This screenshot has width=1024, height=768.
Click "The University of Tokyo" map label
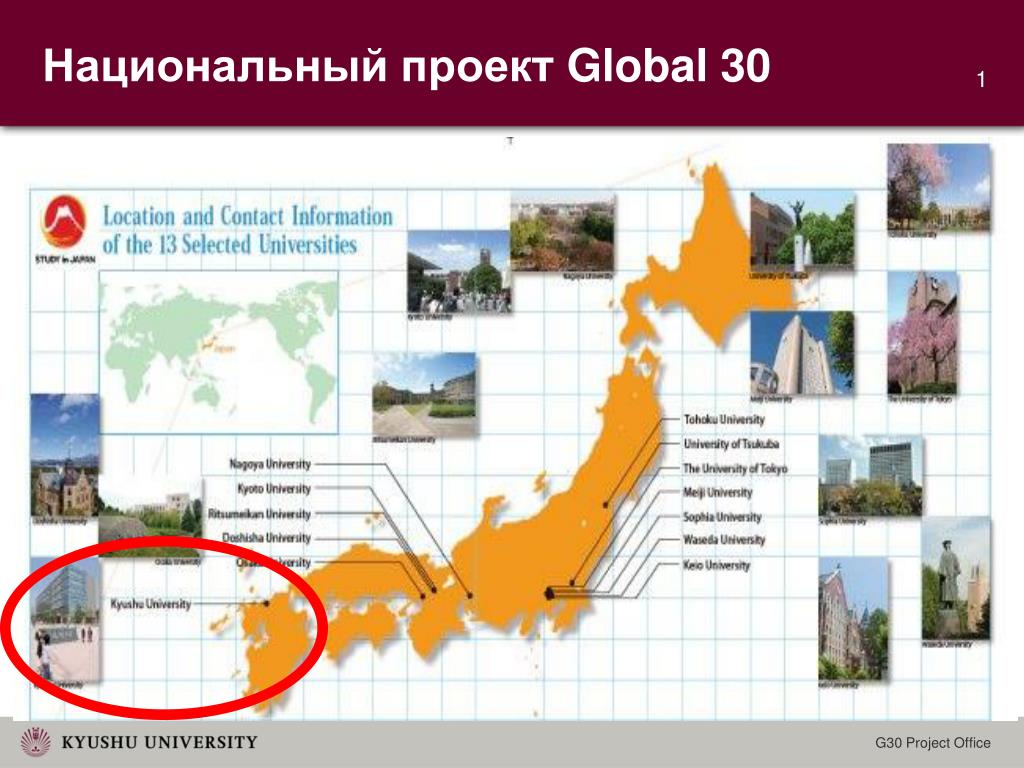(x=735, y=468)
